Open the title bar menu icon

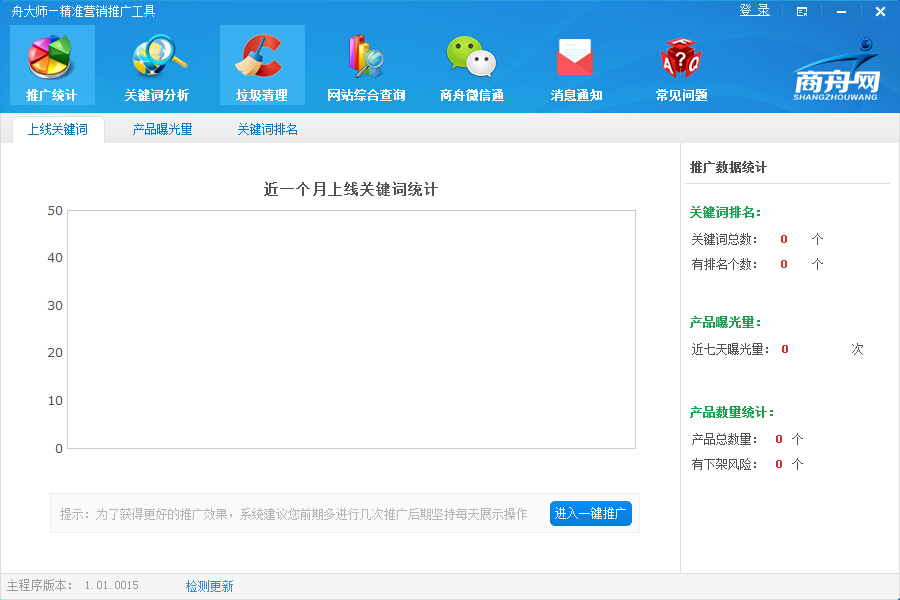tap(802, 12)
